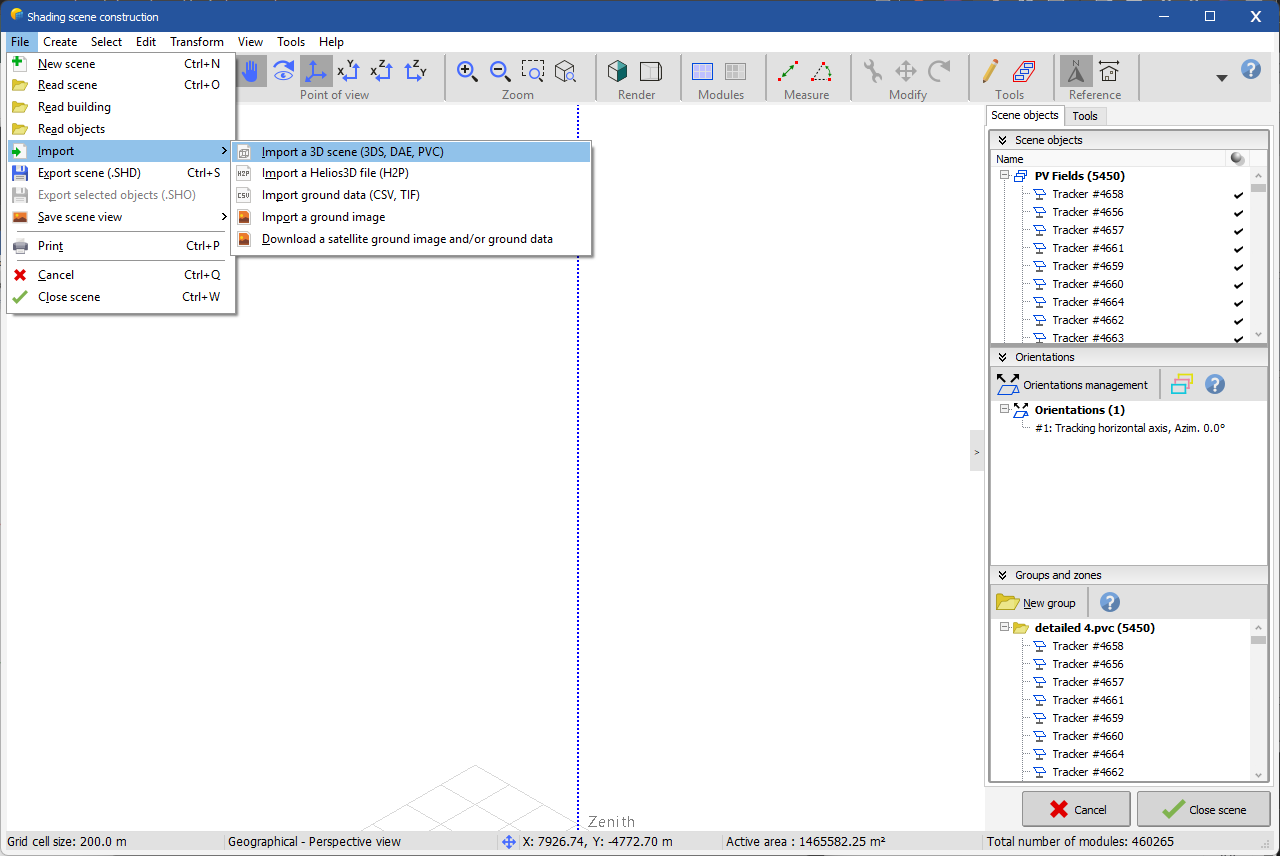Click the Orientations management button
The height and width of the screenshot is (856, 1280).
point(1072,385)
